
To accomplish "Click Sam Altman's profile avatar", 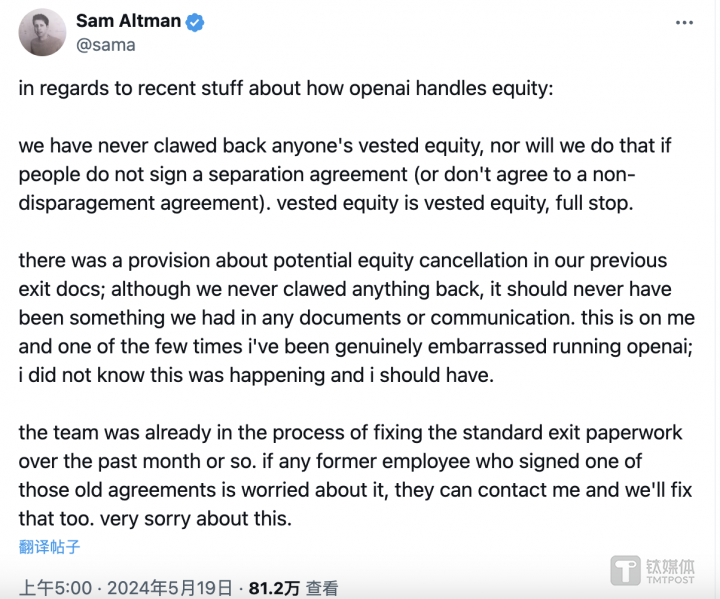I will click(43, 33).
